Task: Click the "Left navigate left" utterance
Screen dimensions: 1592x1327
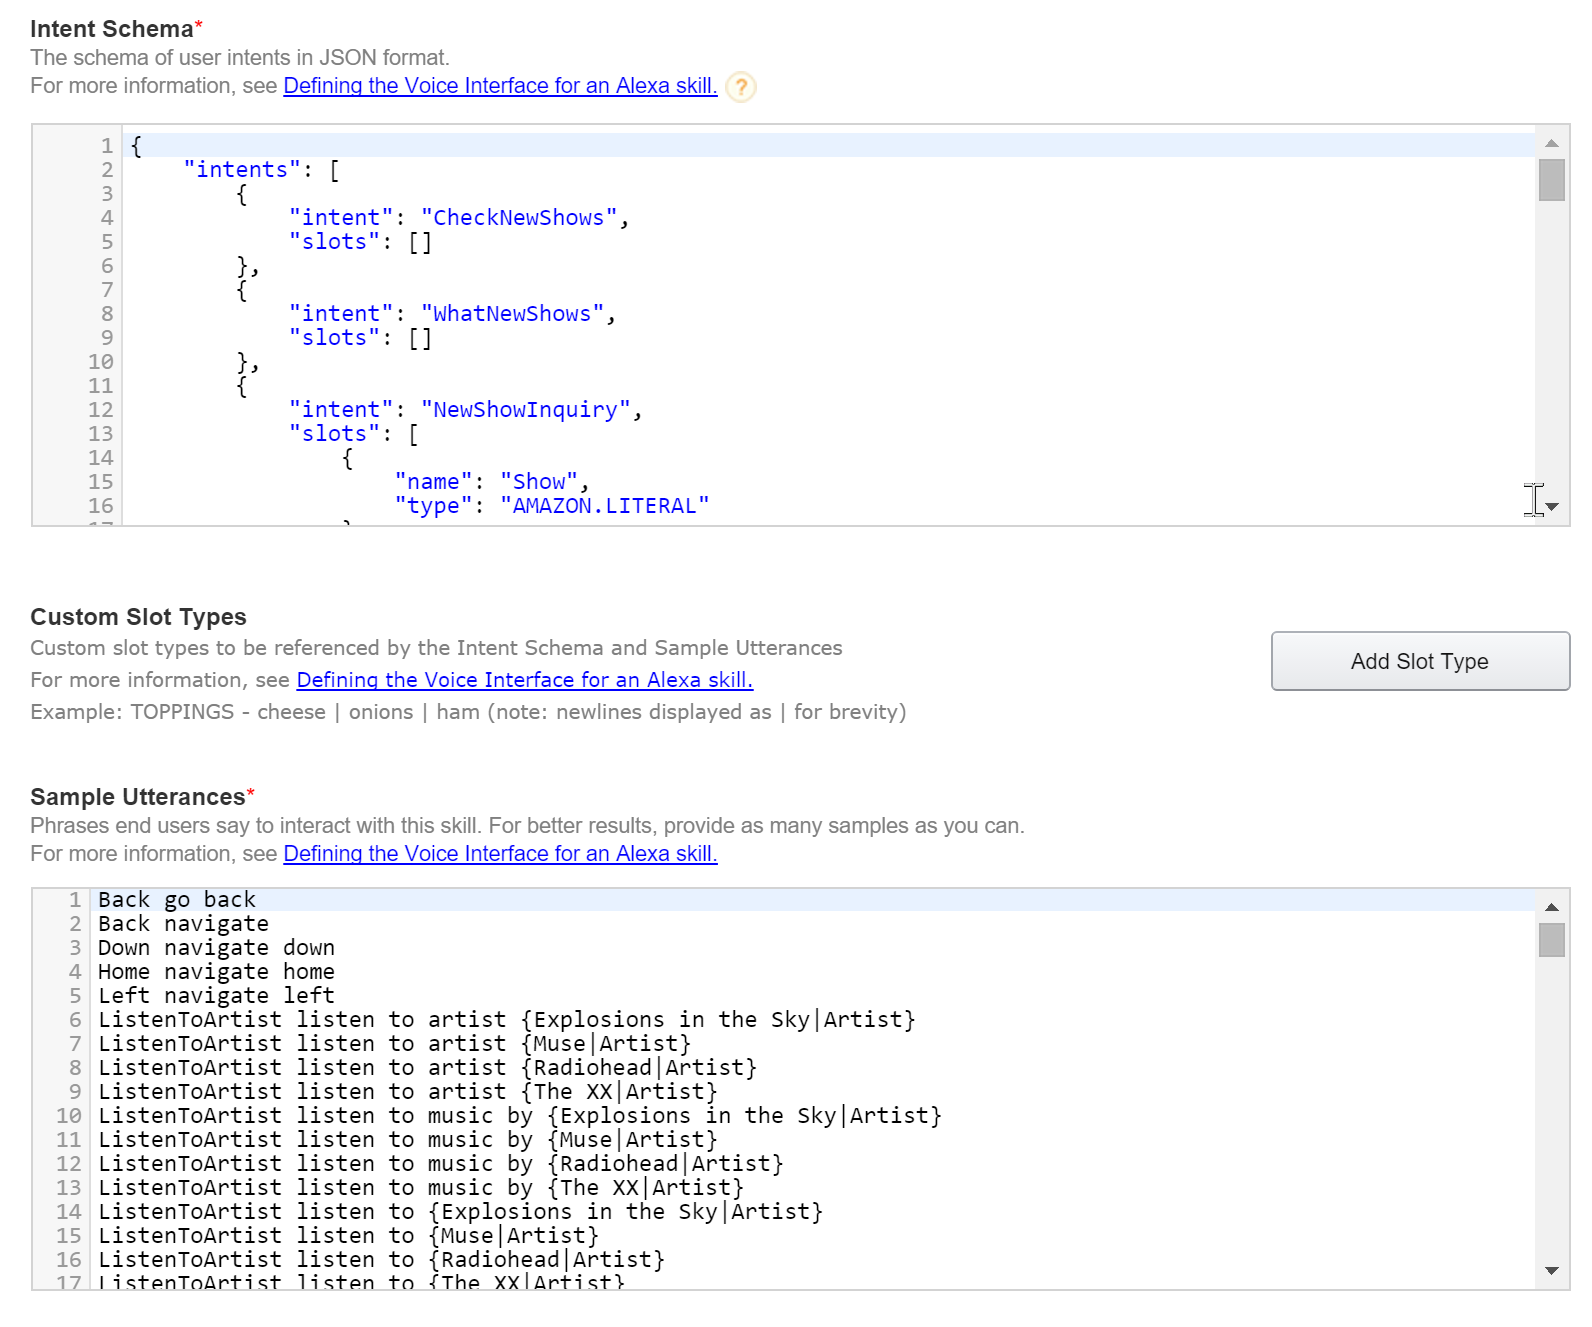Action: pyautogui.click(x=216, y=996)
